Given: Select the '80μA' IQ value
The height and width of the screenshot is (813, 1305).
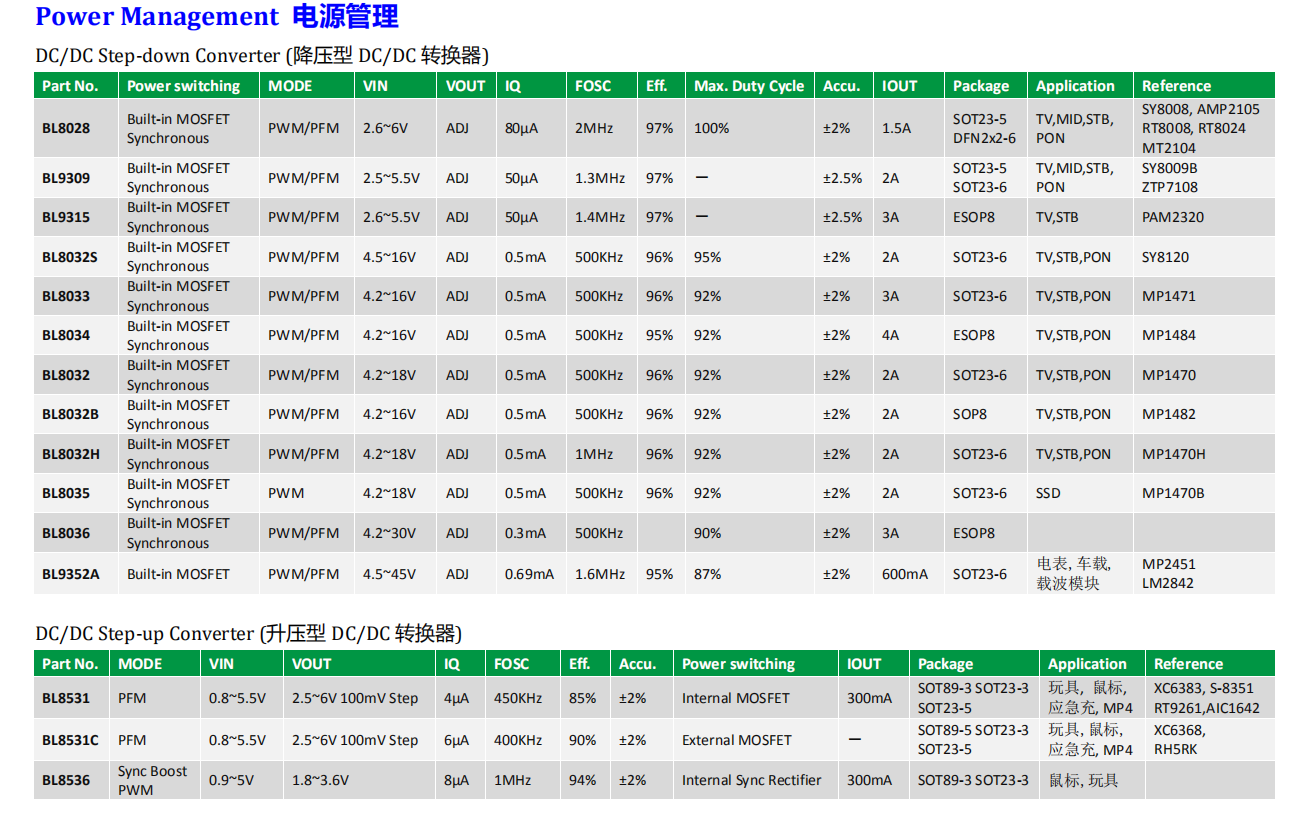Looking at the screenshot, I should pos(521,128).
